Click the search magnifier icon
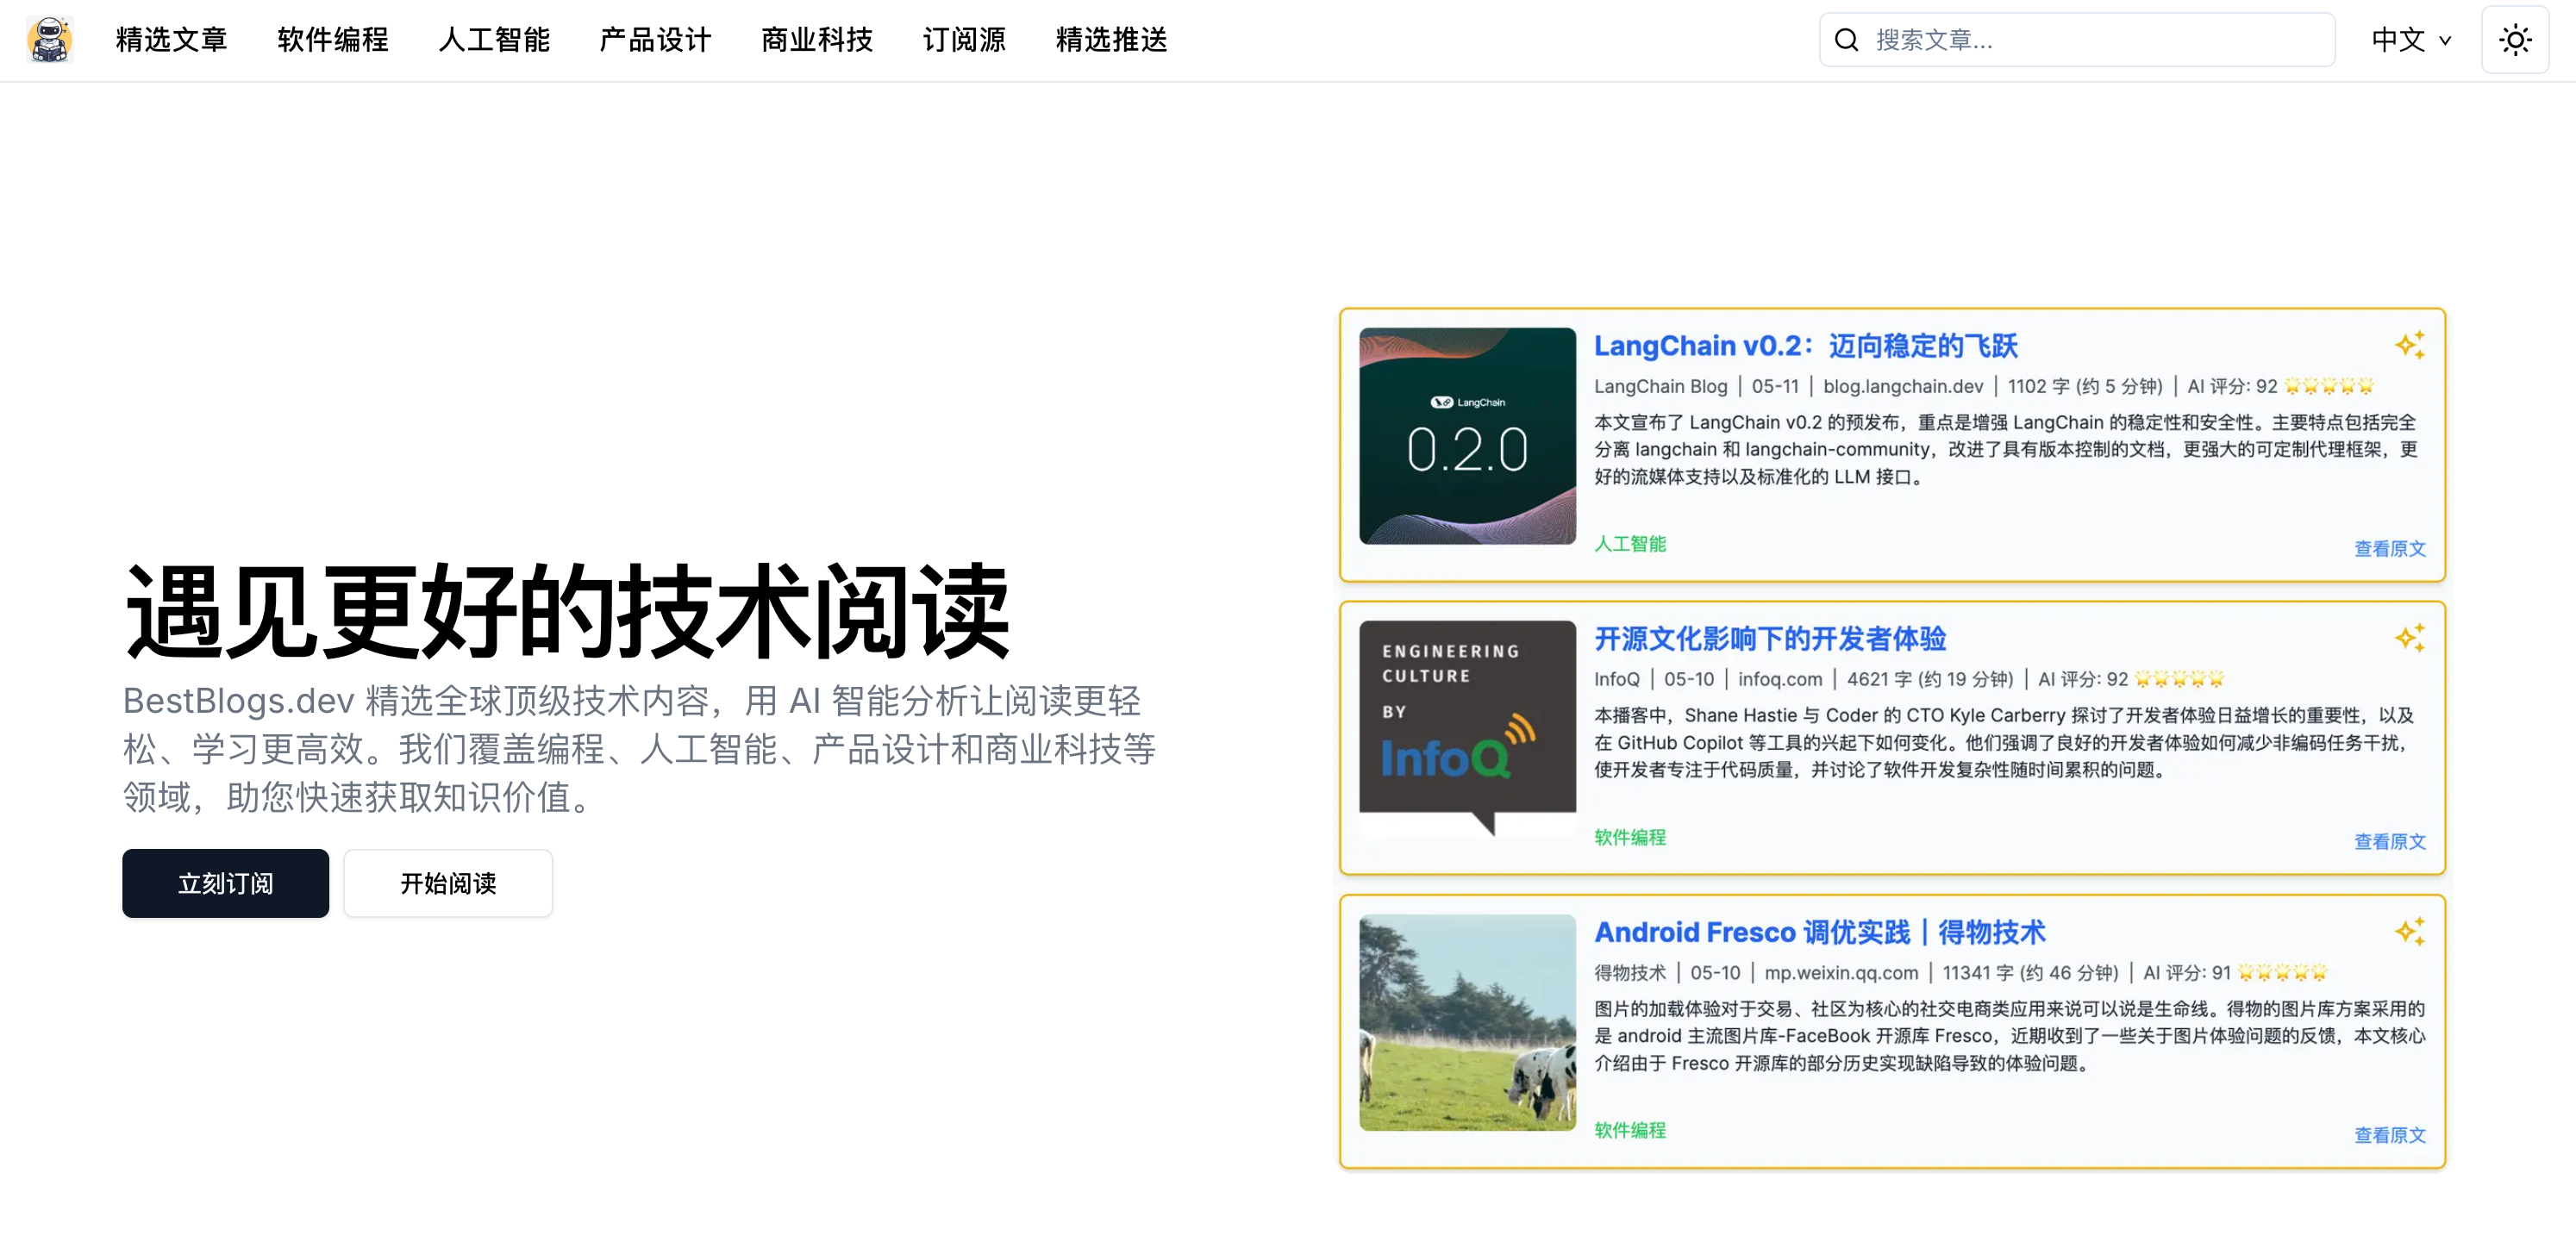This screenshot has width=2576, height=1248. click(x=1846, y=40)
